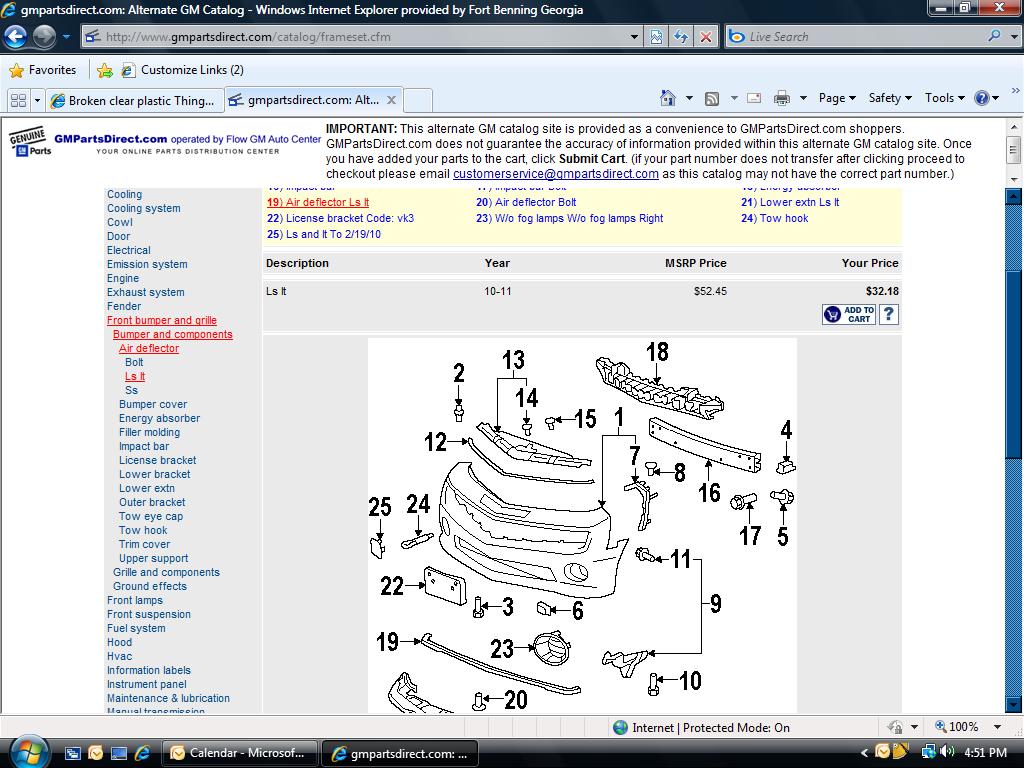Open the Safety dropdown menu
1024x768 pixels.
click(890, 98)
